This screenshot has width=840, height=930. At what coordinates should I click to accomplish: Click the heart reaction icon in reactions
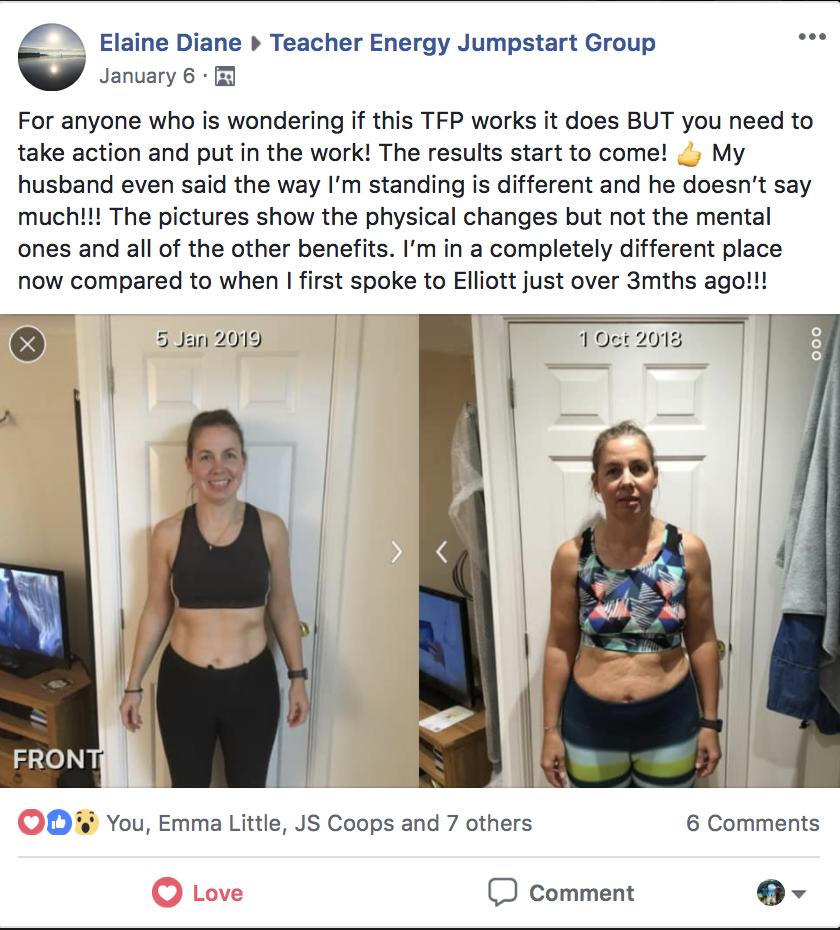coord(30,823)
